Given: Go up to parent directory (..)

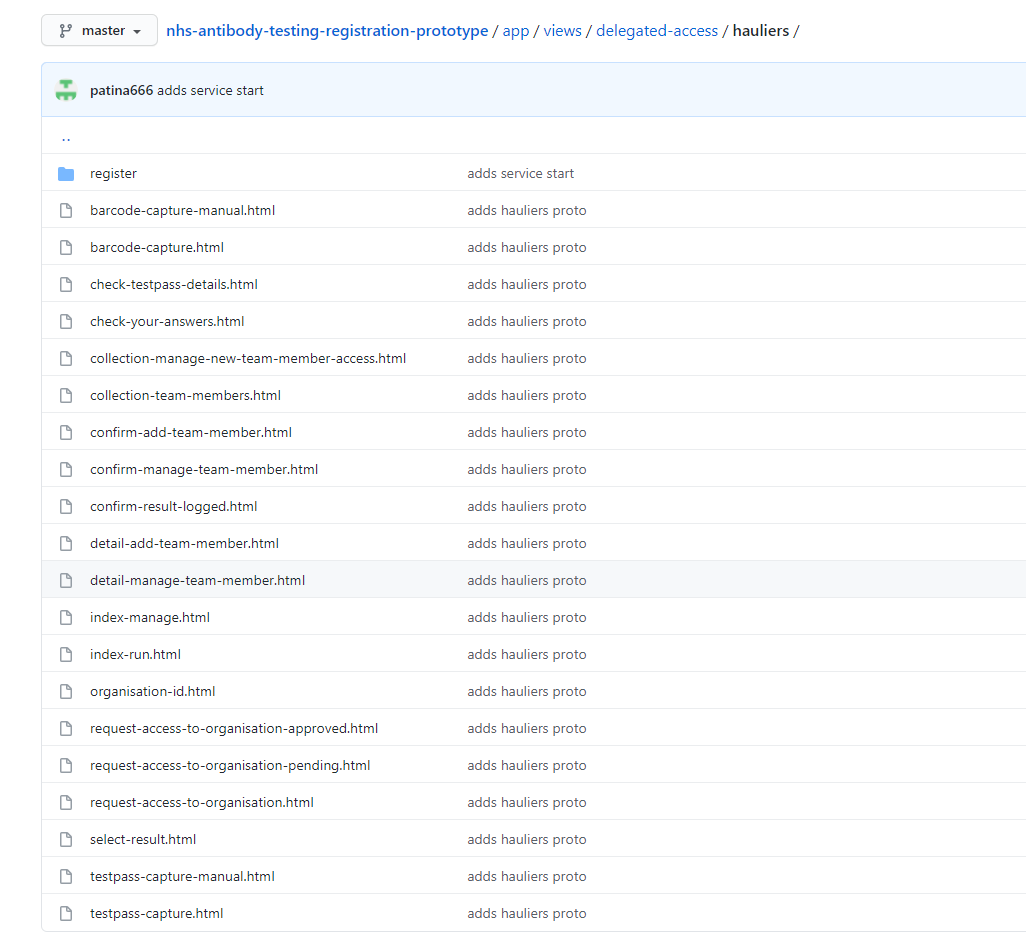Looking at the screenshot, I should (x=66, y=137).
